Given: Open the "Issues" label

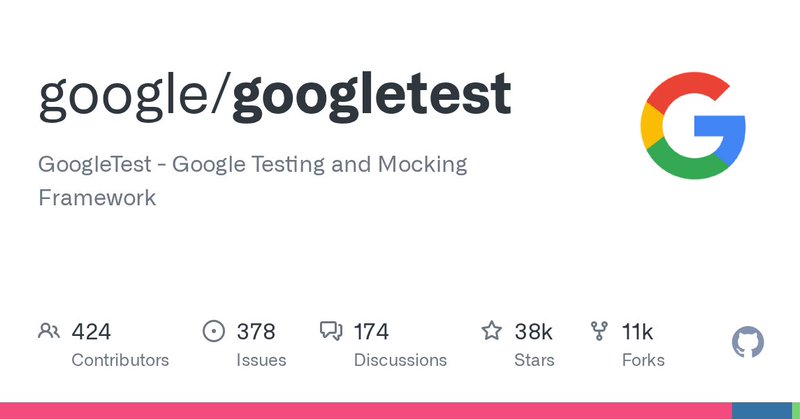Looking at the screenshot, I should point(261,360).
